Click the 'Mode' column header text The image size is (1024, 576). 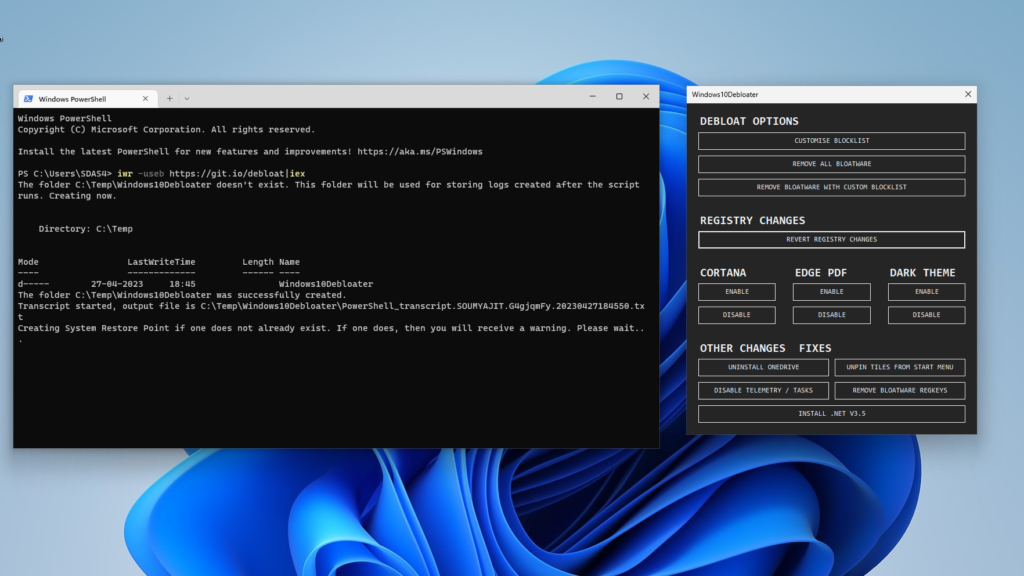tap(28, 262)
